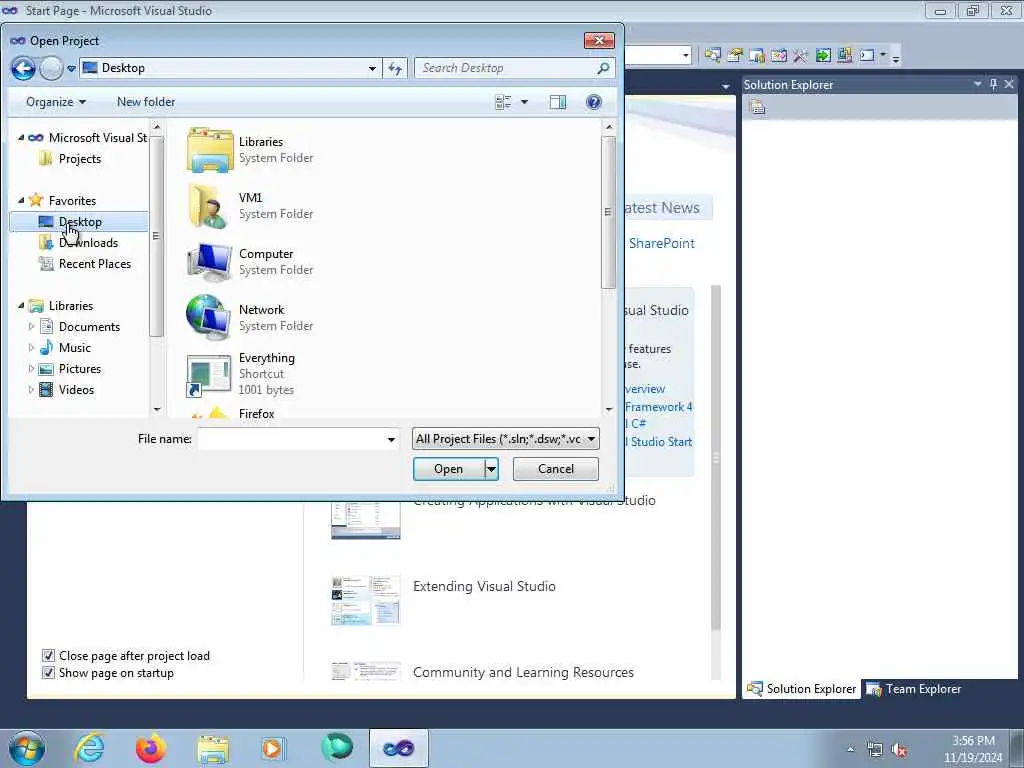This screenshot has height=768, width=1024.
Task: Click the Cancel button
Action: (x=556, y=469)
